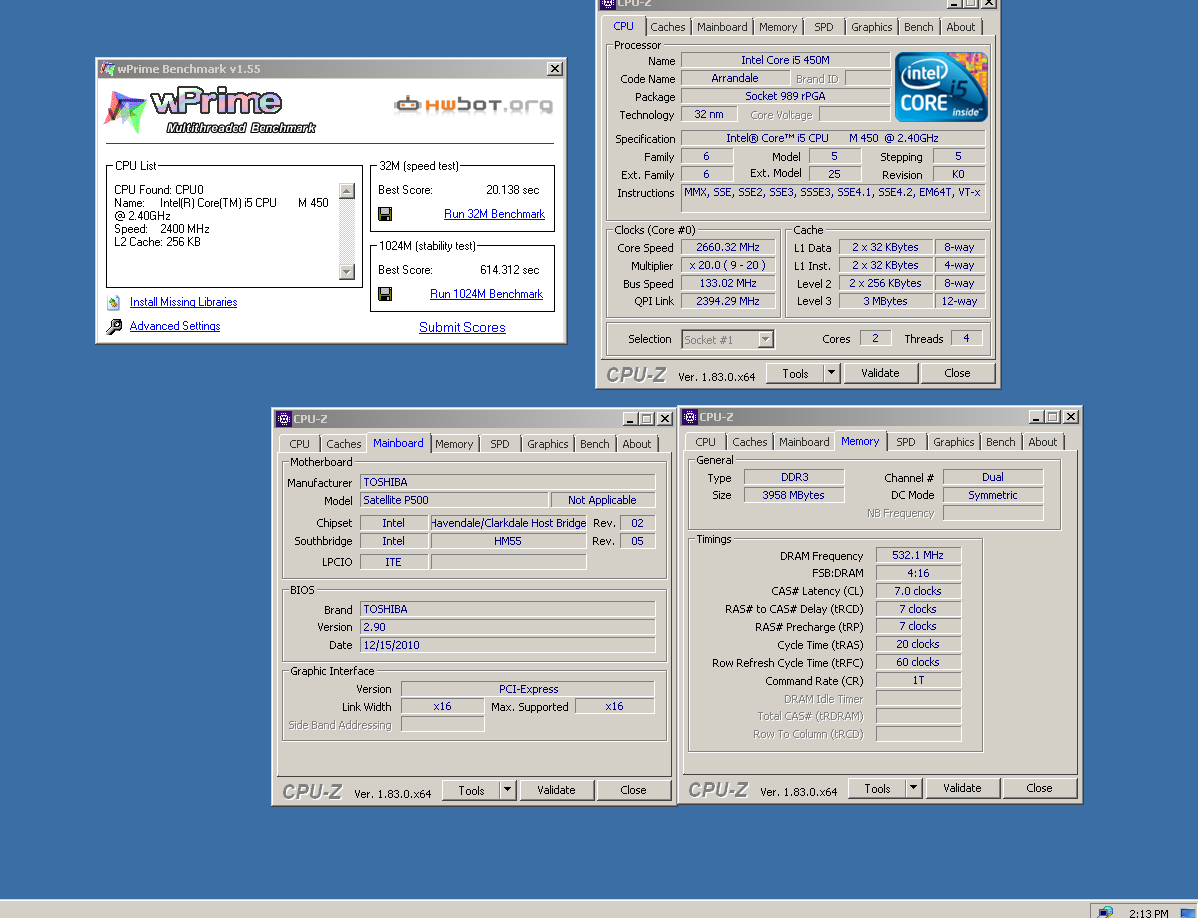The height and width of the screenshot is (918, 1198).
Task: Click the wPrime title bar icon
Action: (x=108, y=69)
